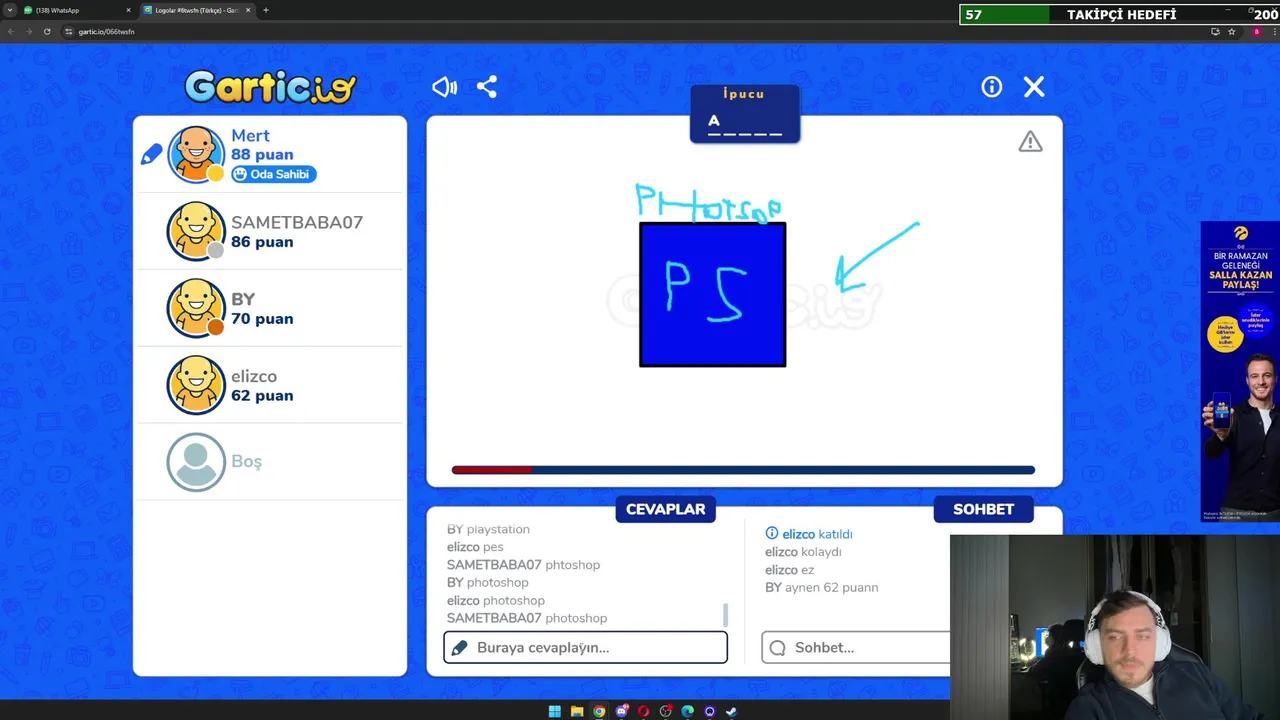Image resolution: width=1280 pixels, height=720 pixels.
Task: Click the answers list scrollbar
Action: [x=725, y=615]
